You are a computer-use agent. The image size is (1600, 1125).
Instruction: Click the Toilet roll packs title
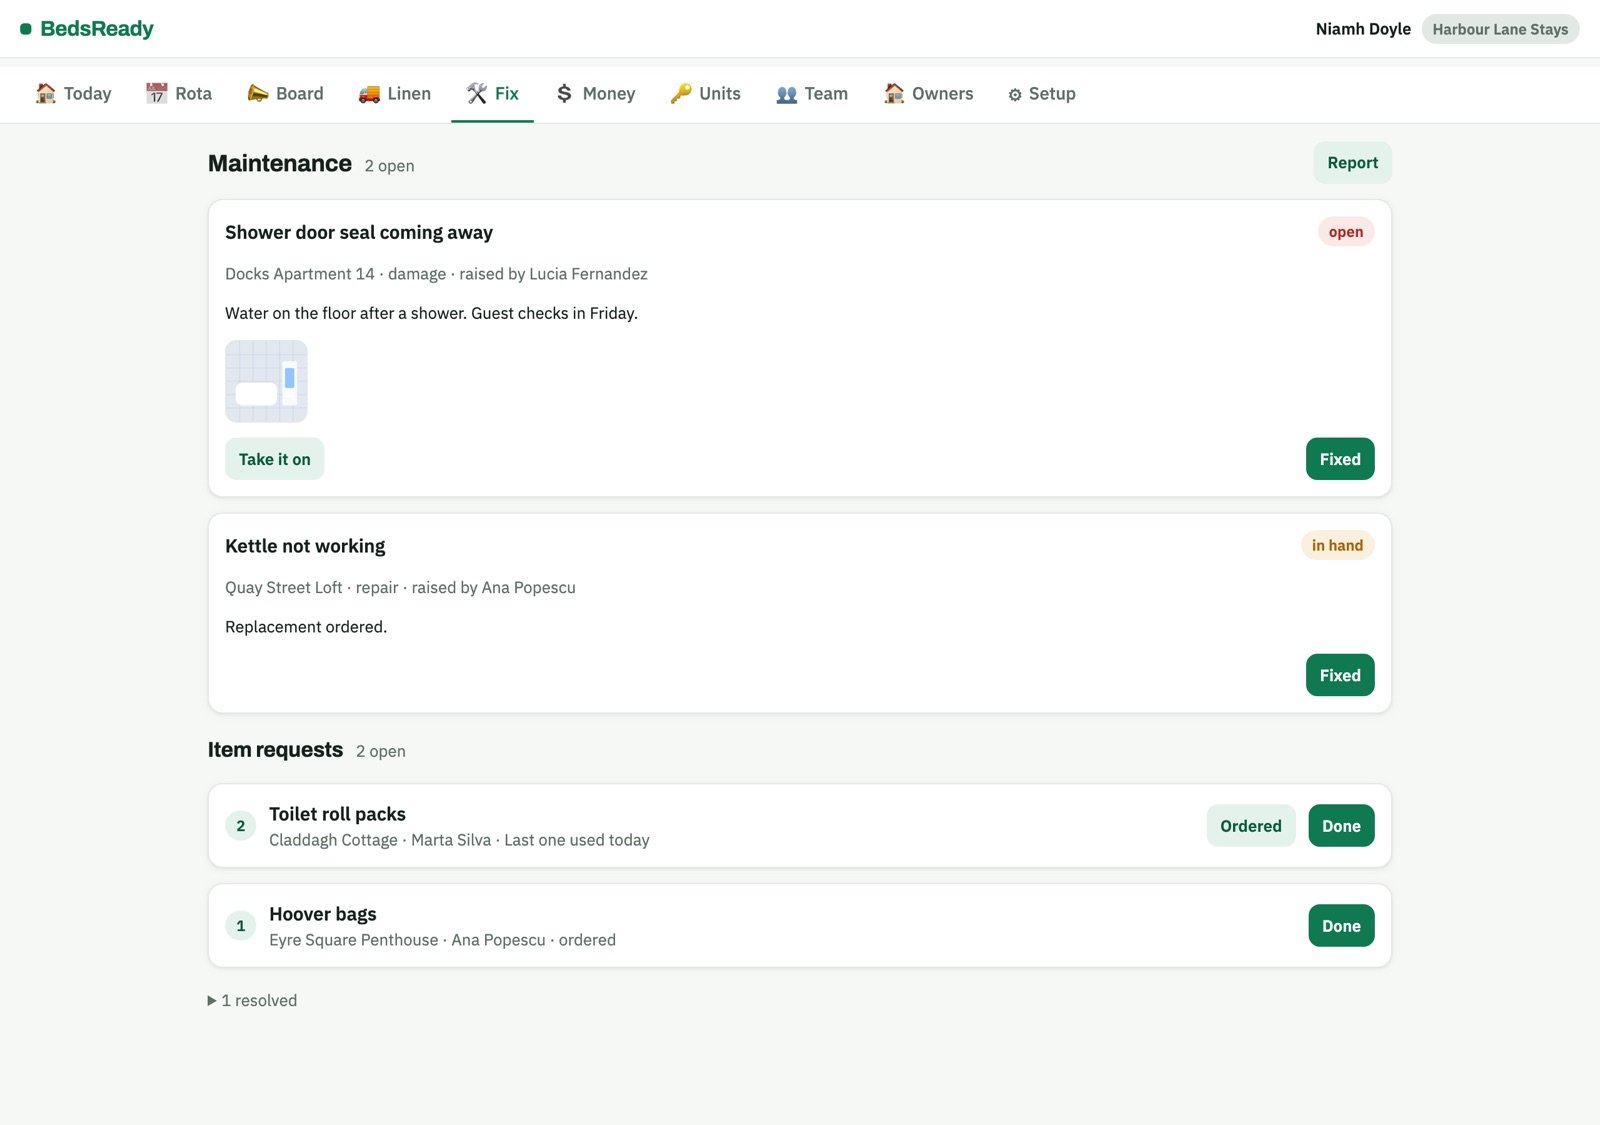point(337,814)
